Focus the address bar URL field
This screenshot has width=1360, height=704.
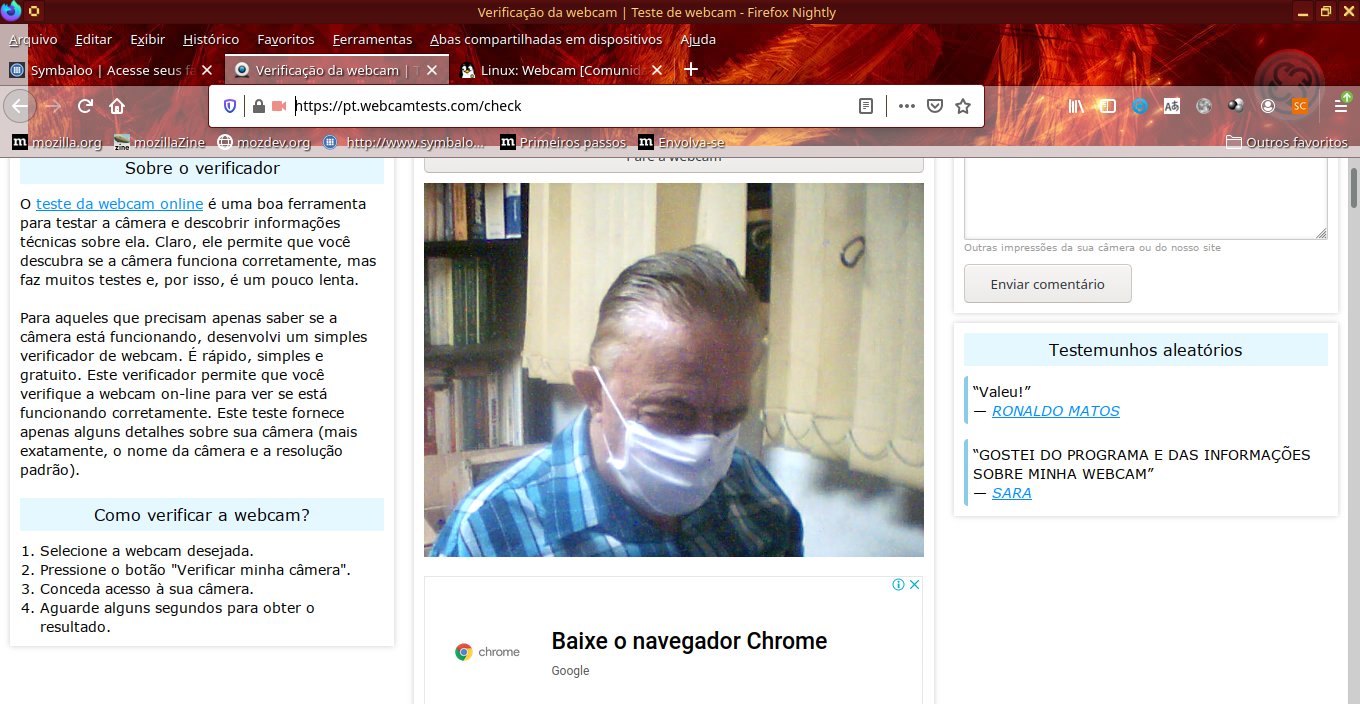pos(570,106)
